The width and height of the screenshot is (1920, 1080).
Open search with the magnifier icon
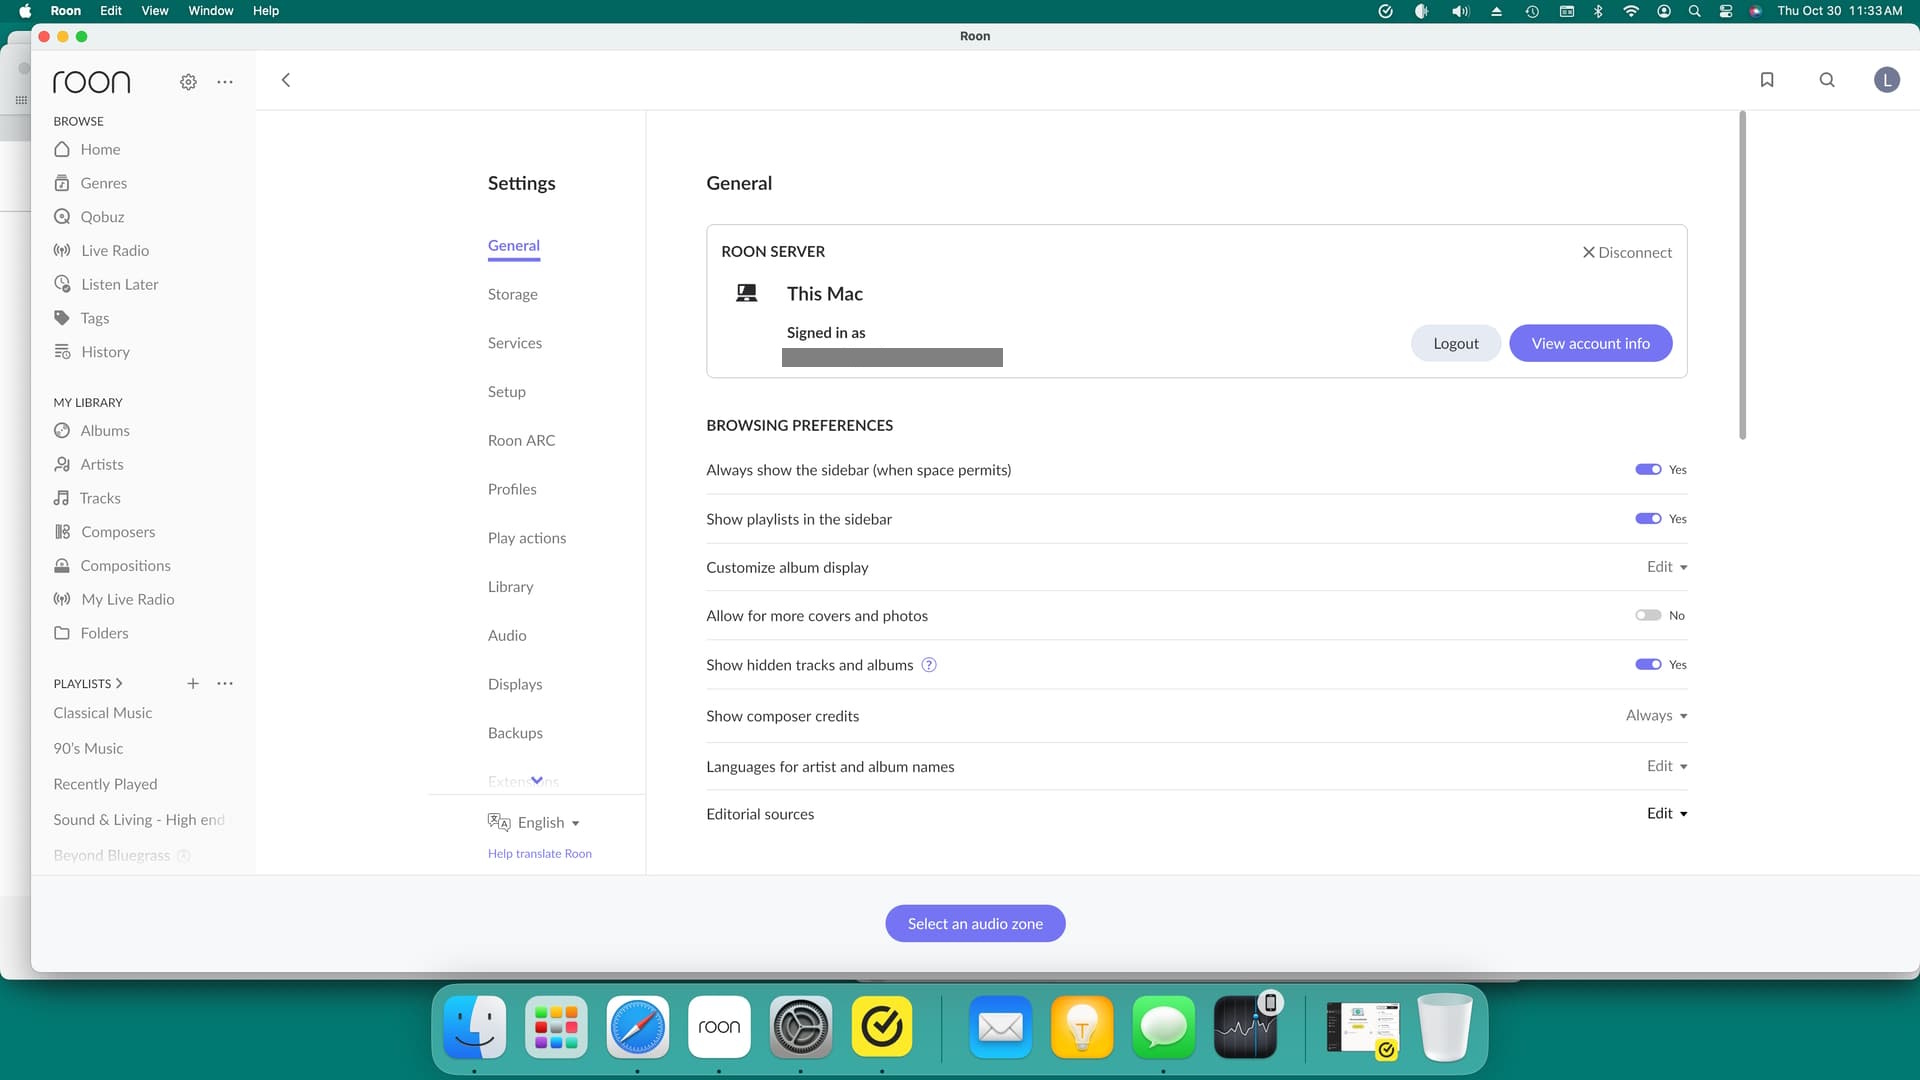(x=1827, y=80)
